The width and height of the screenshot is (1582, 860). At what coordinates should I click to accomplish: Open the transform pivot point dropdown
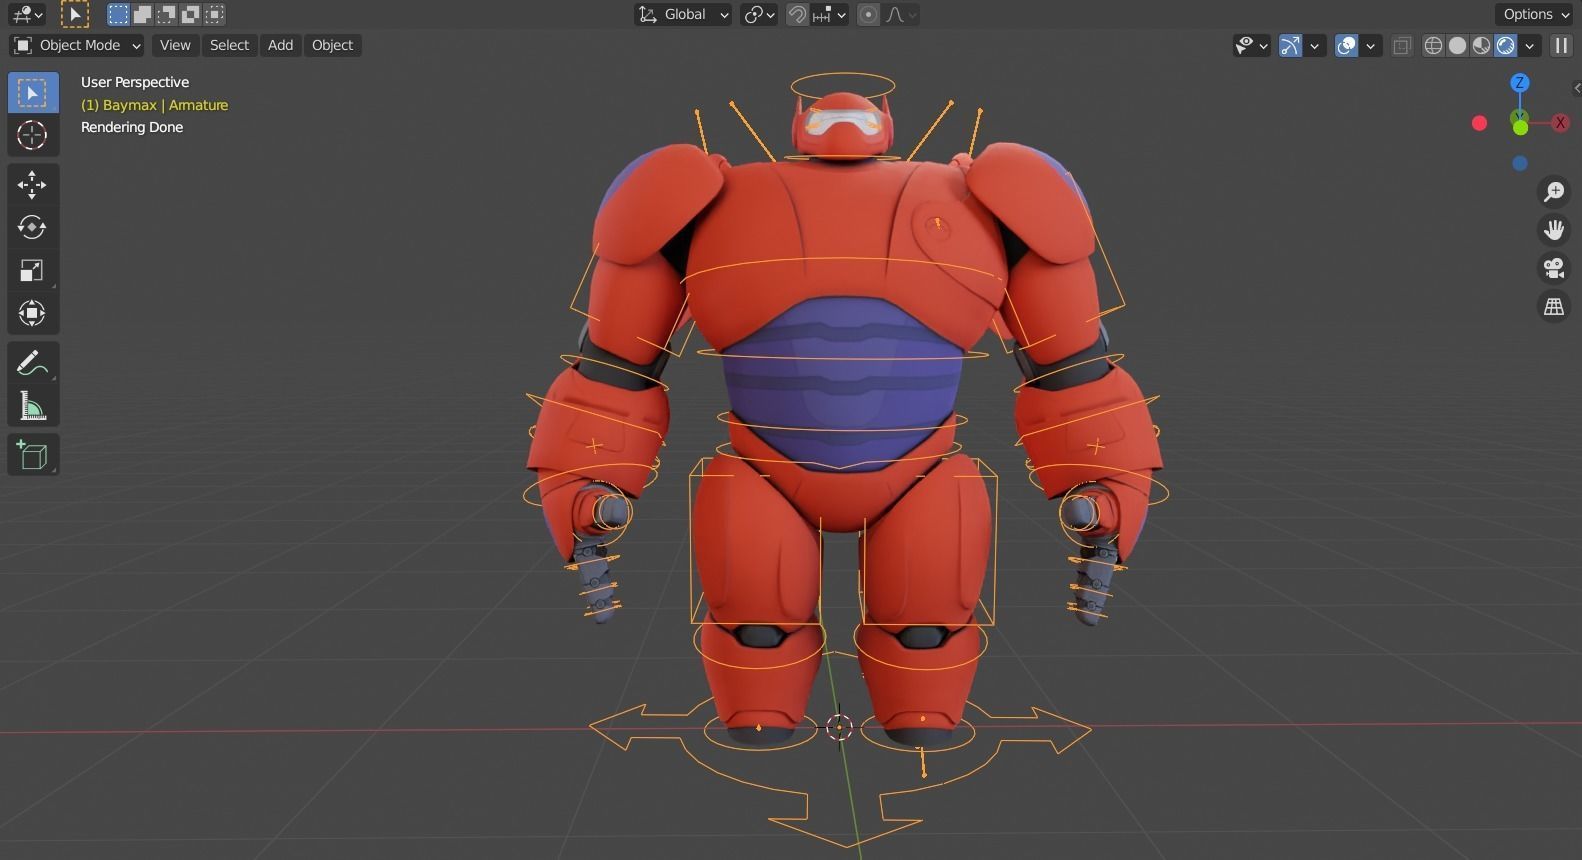(x=759, y=14)
